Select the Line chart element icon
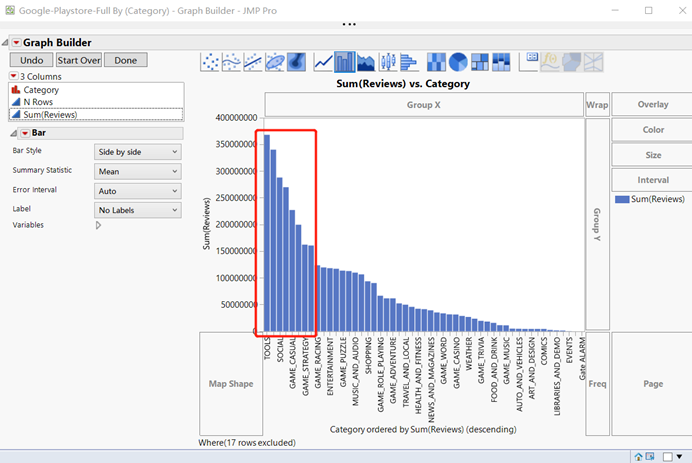692x463 pixels. 323,62
